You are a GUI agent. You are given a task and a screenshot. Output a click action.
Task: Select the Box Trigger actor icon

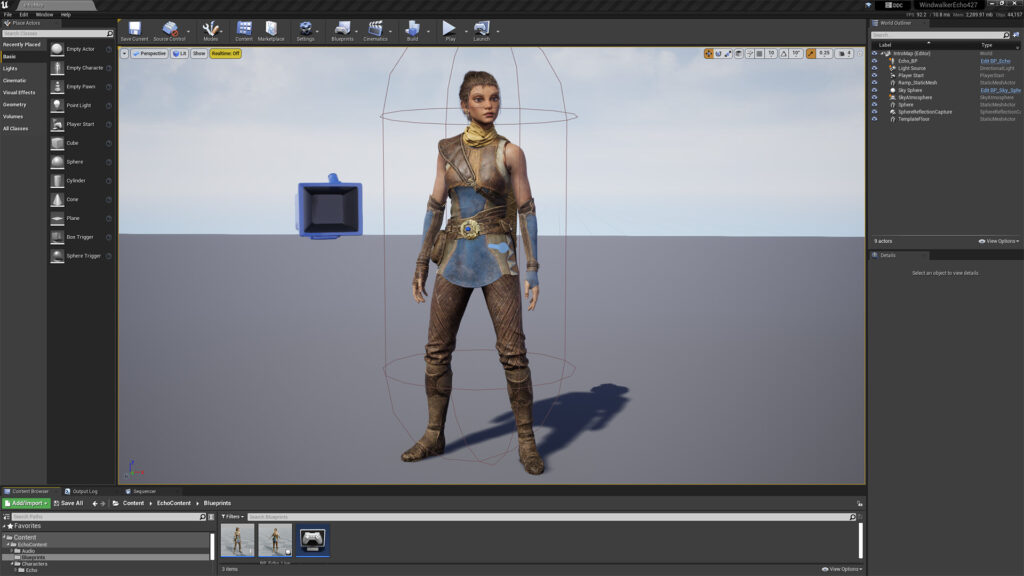tap(57, 237)
